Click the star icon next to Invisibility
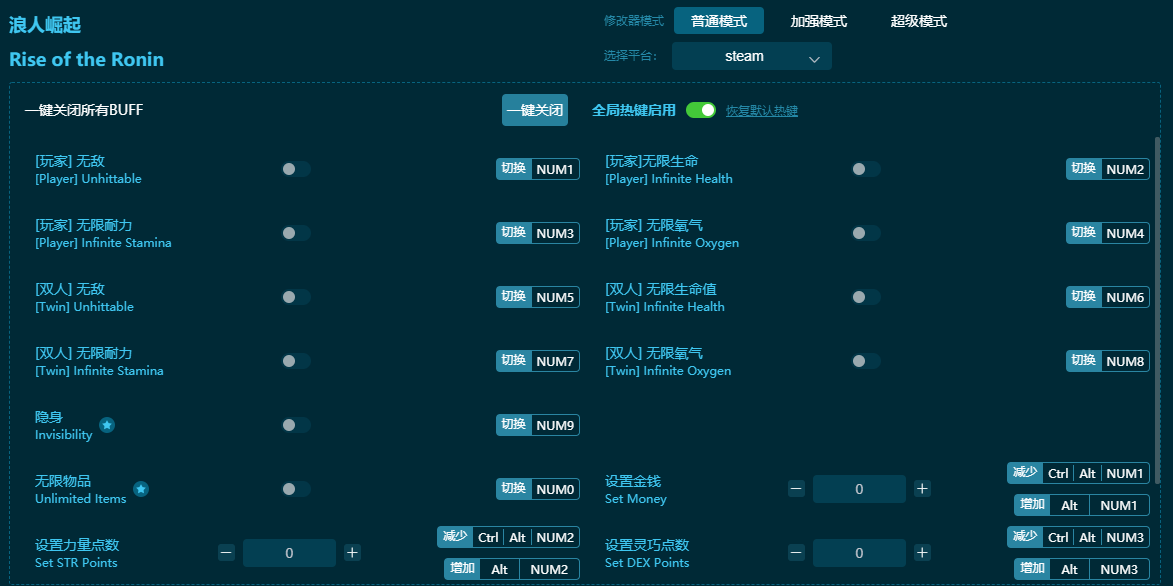Image resolution: width=1173 pixels, height=586 pixels. point(105,424)
